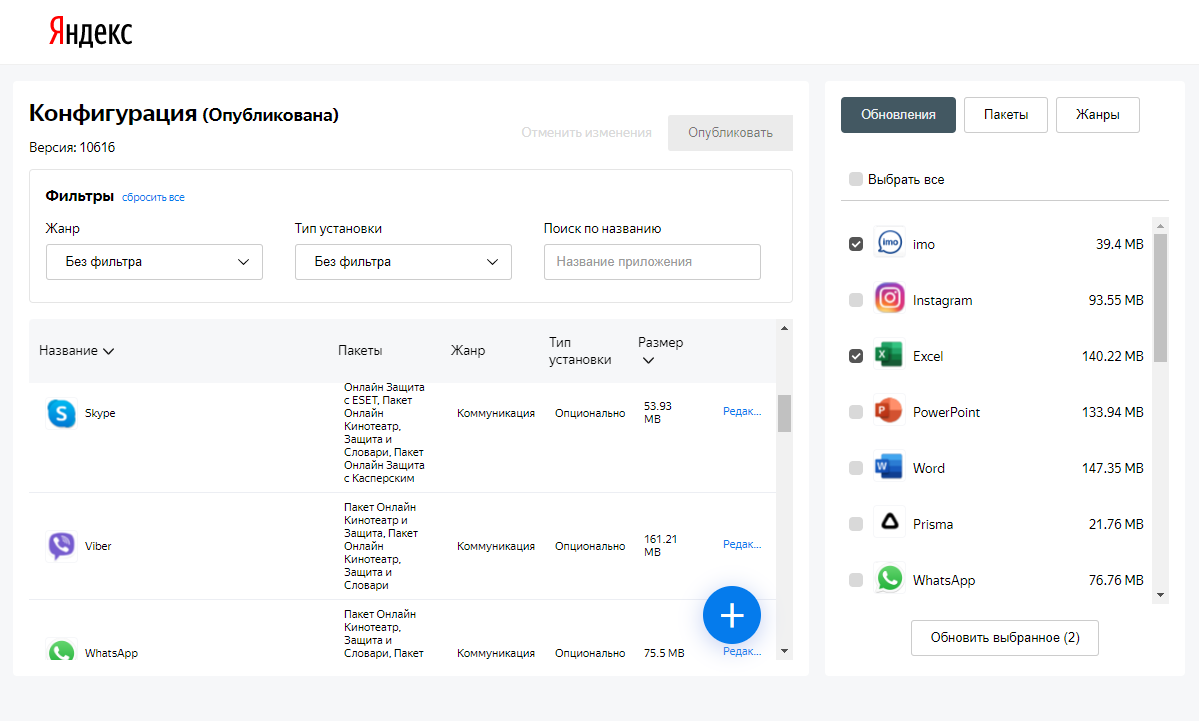The width and height of the screenshot is (1199, 721).
Task: Open the 'Тип установки' filter dropdown
Action: [x=403, y=261]
